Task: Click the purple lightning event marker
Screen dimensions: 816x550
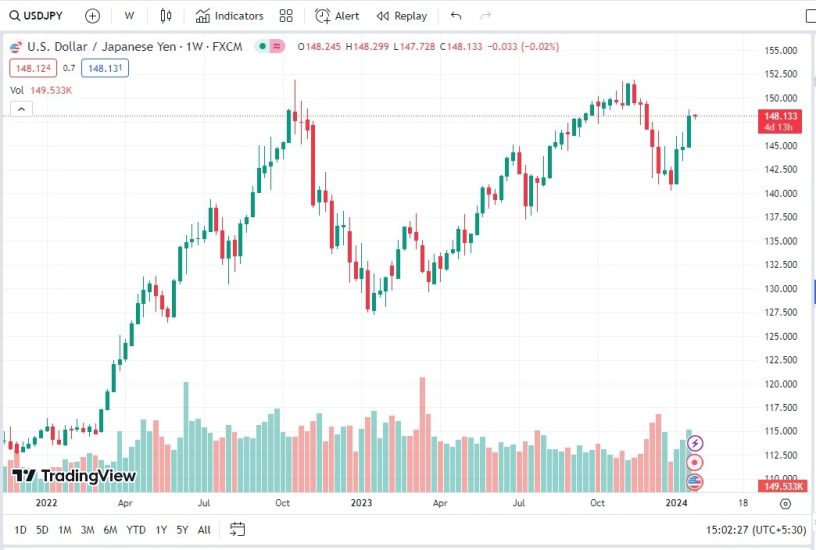Action: pos(695,442)
